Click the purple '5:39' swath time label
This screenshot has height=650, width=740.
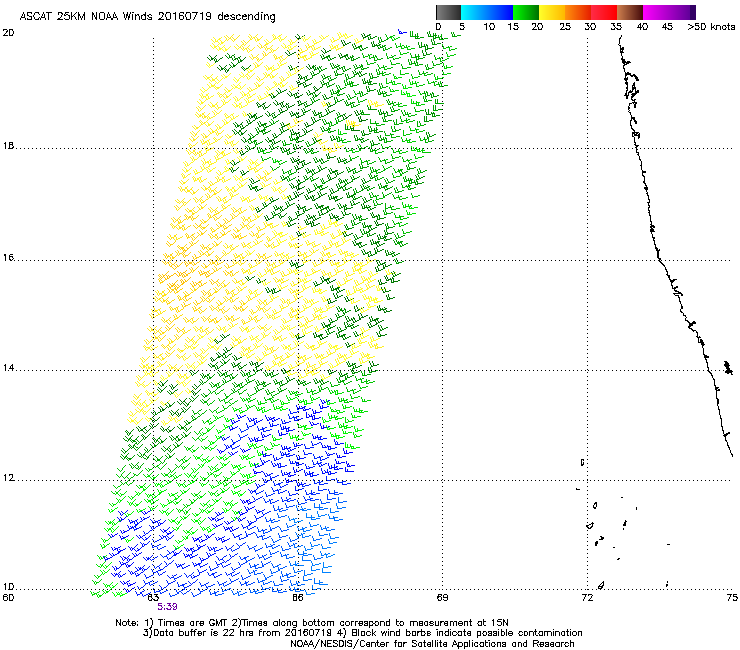167,607
